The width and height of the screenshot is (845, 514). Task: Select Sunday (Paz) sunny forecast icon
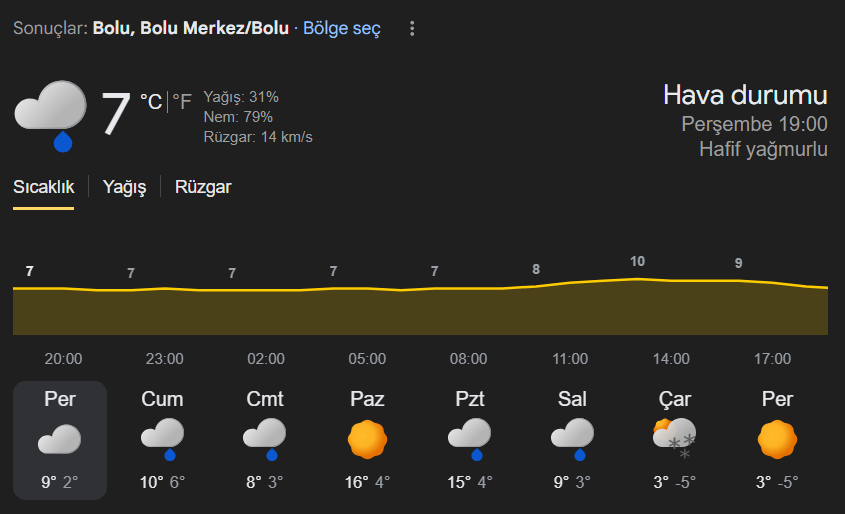click(x=367, y=438)
